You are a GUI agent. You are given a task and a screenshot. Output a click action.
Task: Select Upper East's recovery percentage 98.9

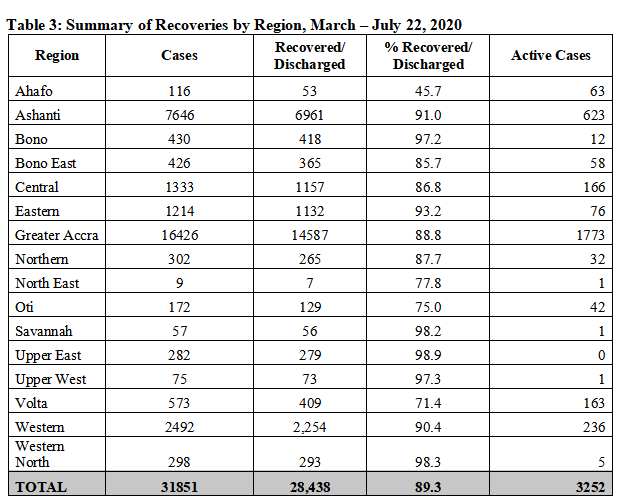(x=429, y=355)
